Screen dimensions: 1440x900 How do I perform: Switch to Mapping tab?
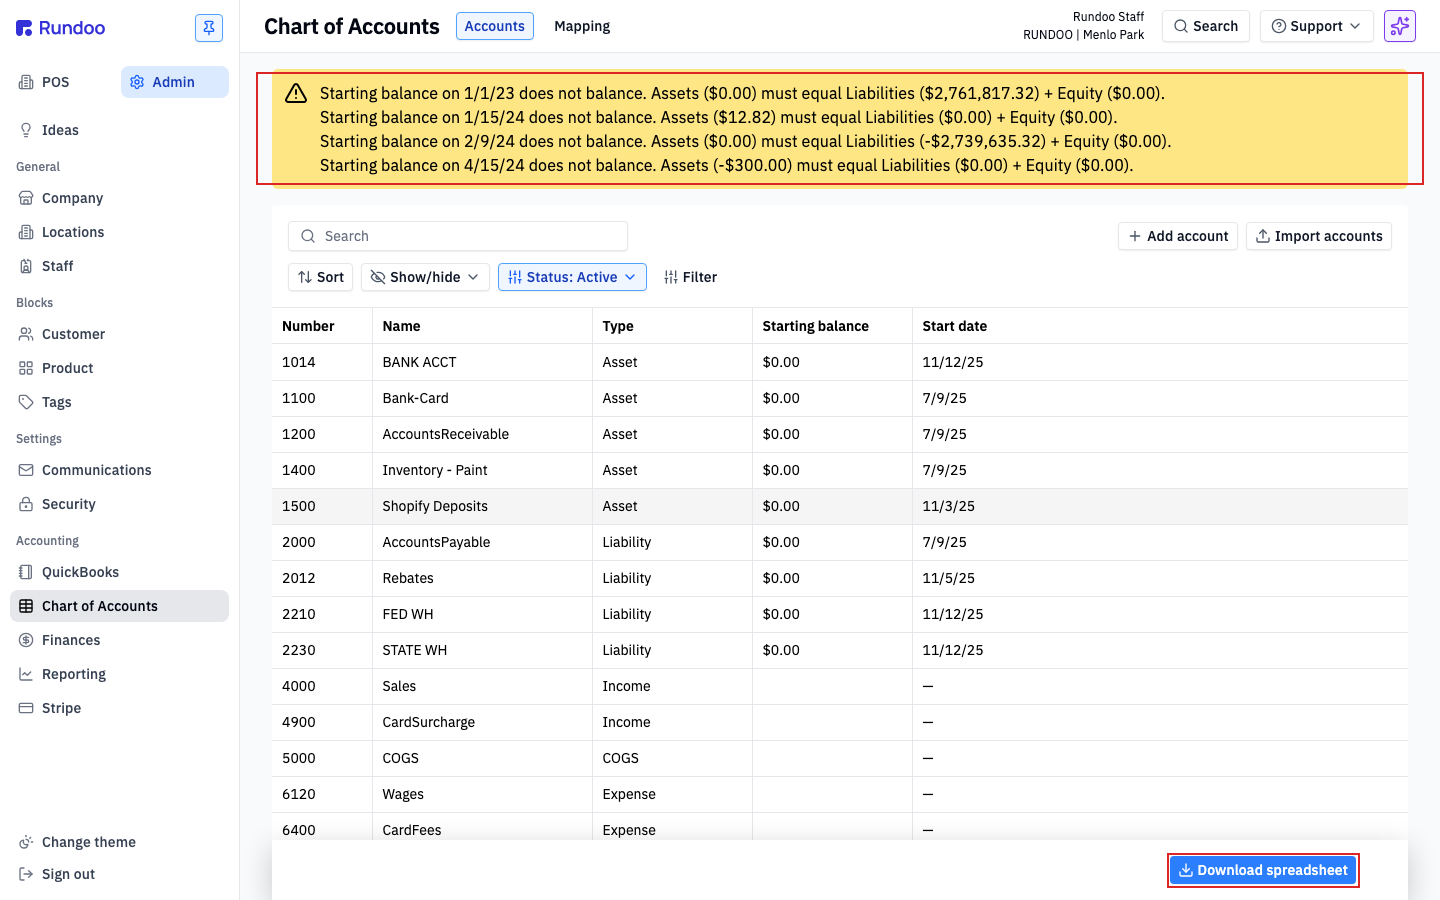[x=582, y=26]
